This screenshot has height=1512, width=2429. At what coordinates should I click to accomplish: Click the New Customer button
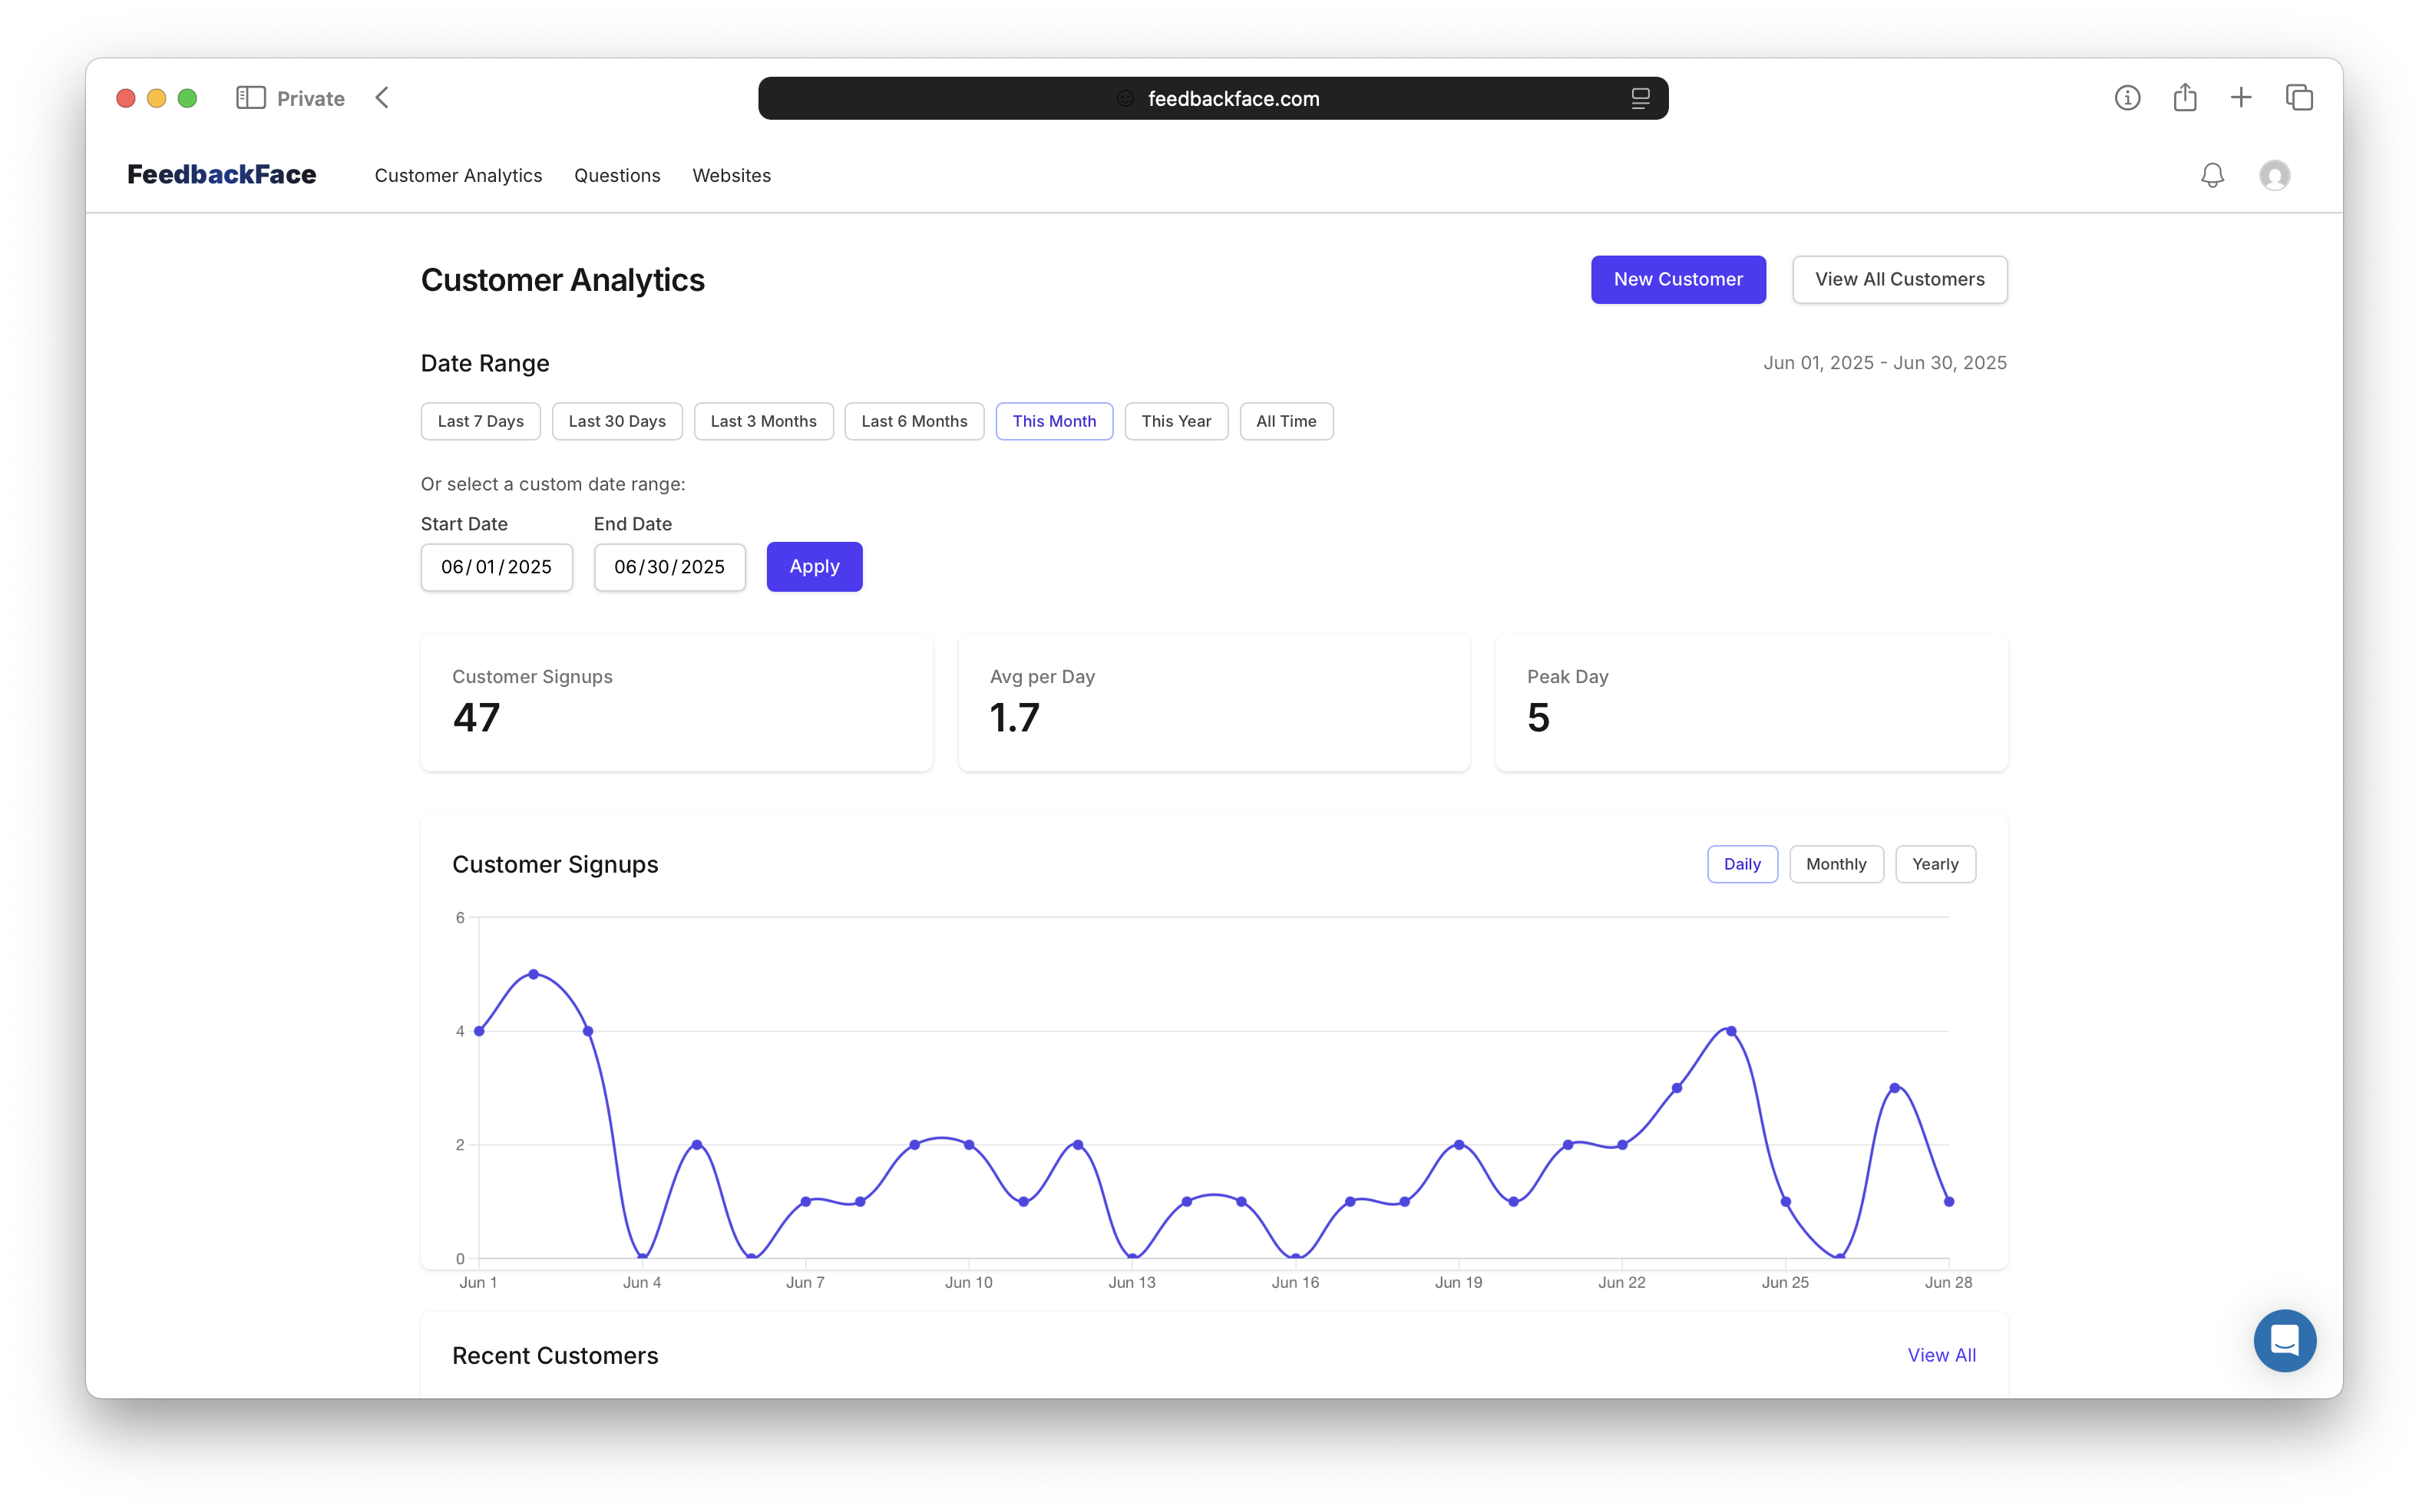click(x=1678, y=279)
